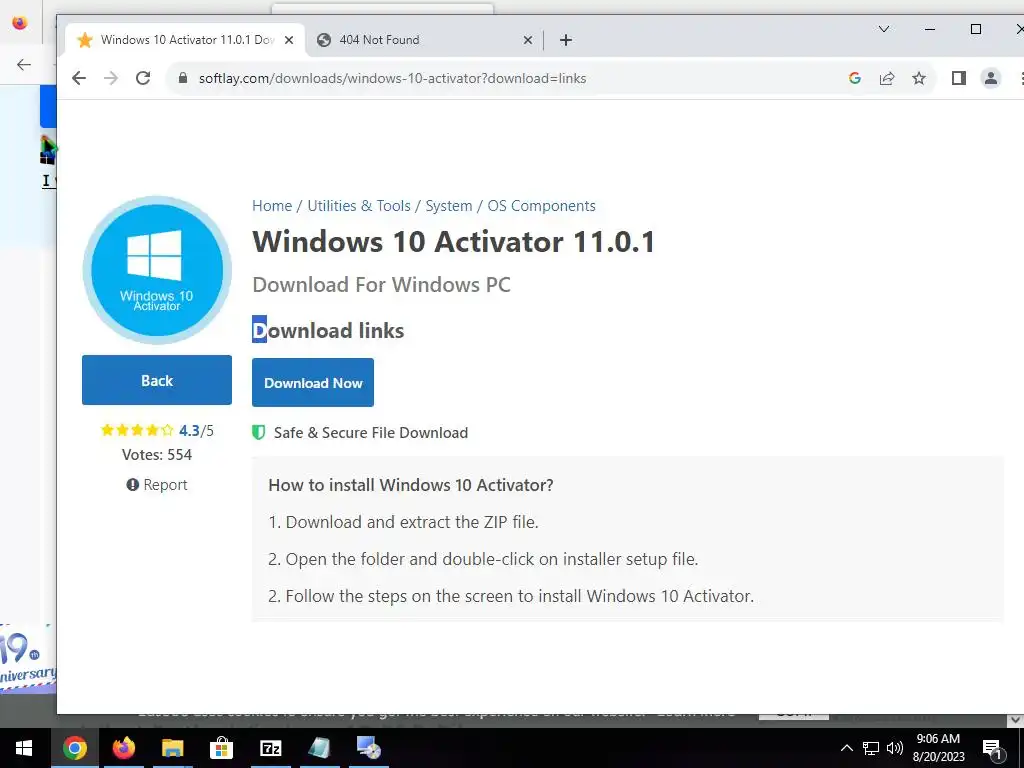Image resolution: width=1024 pixels, height=768 pixels.
Task: Click 'Download For Windows PC' subtitle
Action: [381, 285]
